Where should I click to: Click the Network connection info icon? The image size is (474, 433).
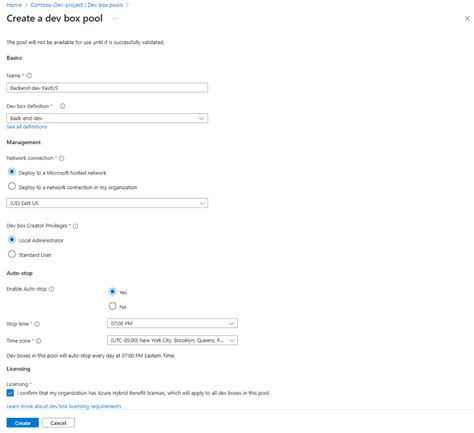(62, 158)
